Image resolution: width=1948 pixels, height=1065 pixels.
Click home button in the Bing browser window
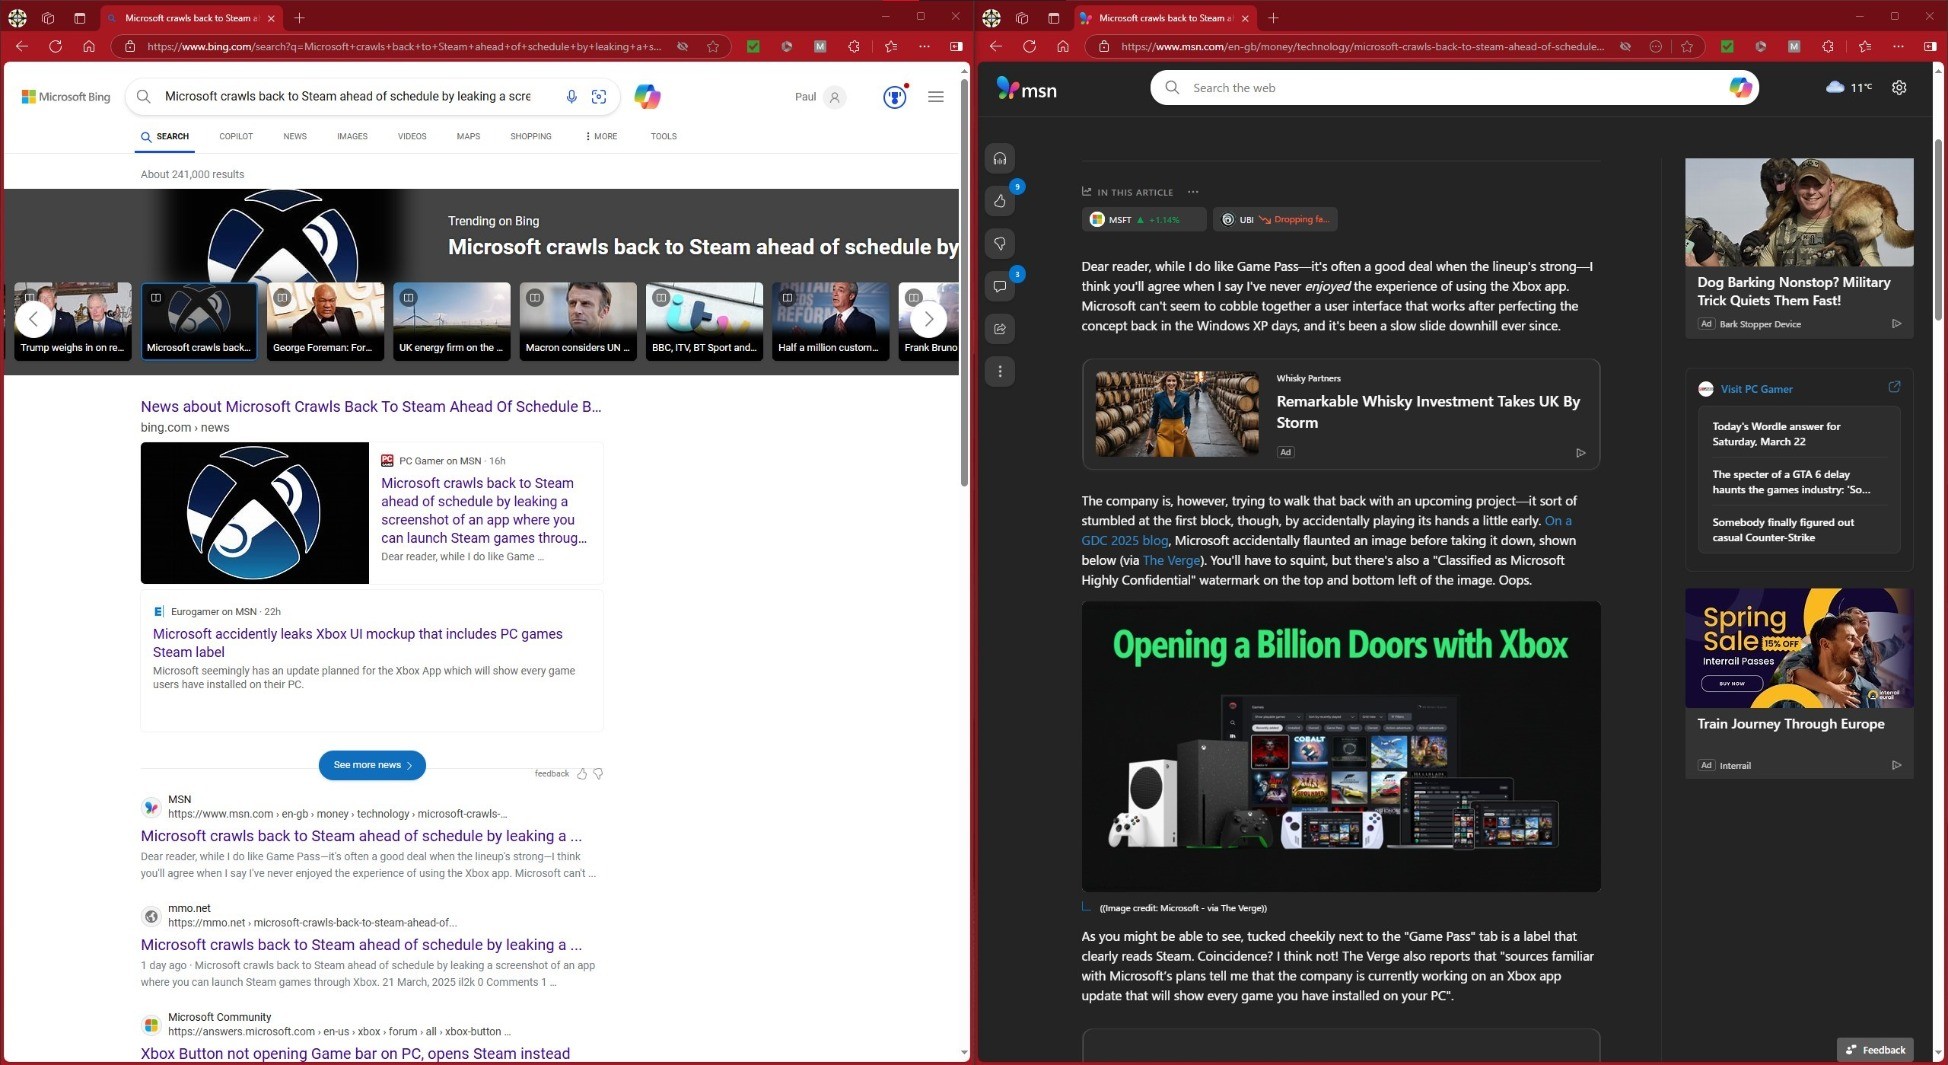click(x=89, y=46)
